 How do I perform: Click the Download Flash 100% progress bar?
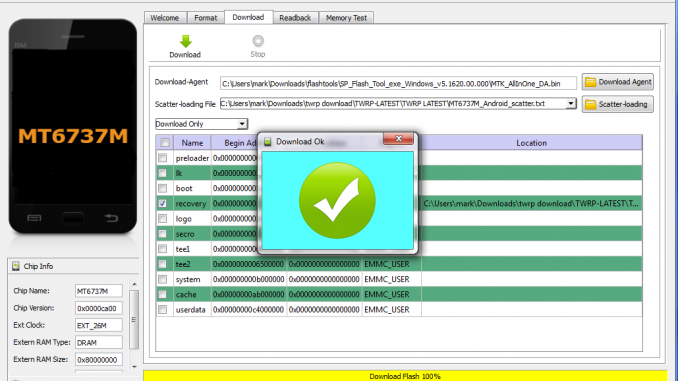(405, 376)
